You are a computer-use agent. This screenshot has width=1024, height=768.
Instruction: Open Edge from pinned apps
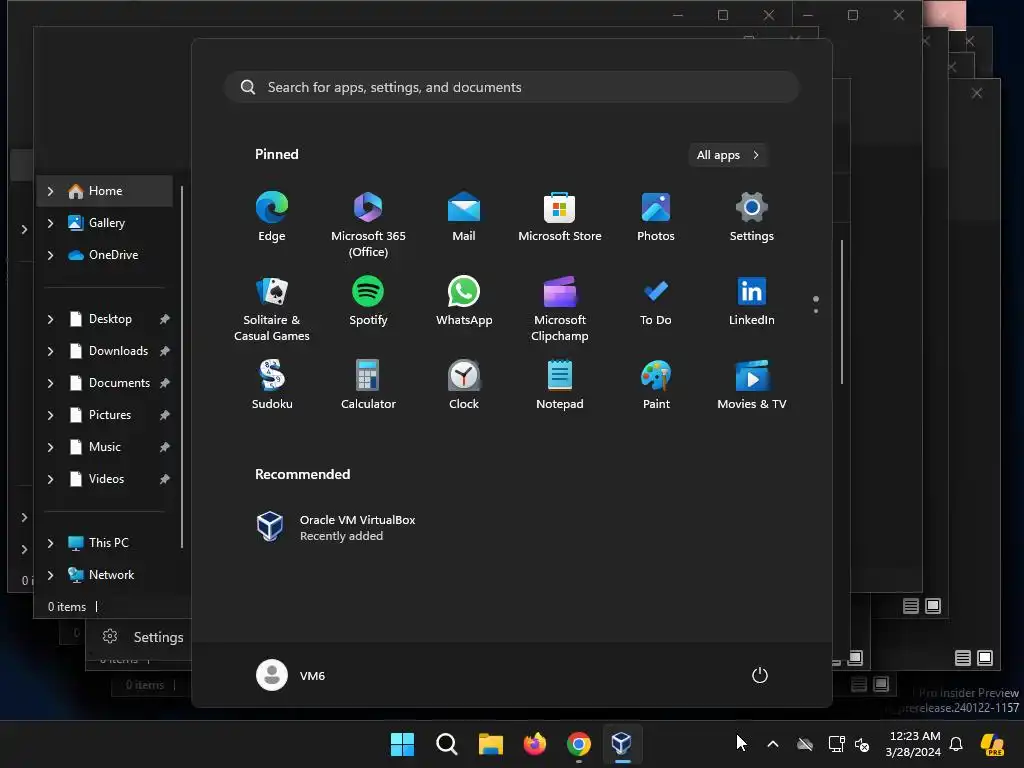(272, 217)
